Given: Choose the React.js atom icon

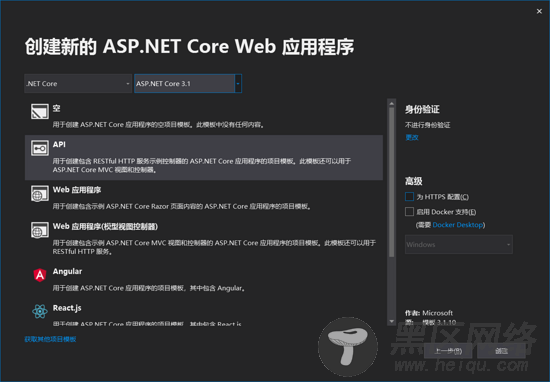Looking at the screenshot, I should point(40,311).
